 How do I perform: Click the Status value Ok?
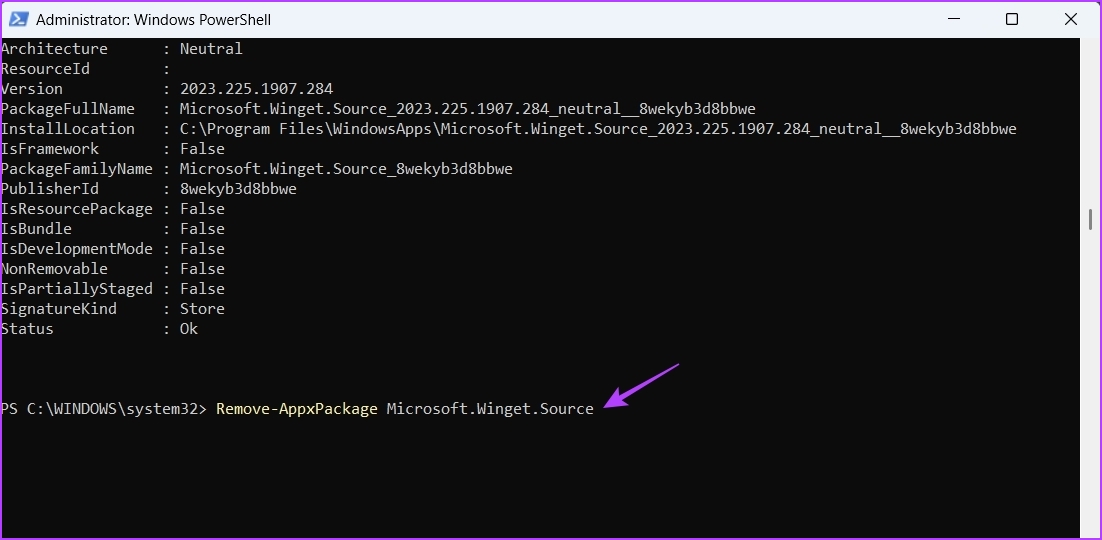189,329
